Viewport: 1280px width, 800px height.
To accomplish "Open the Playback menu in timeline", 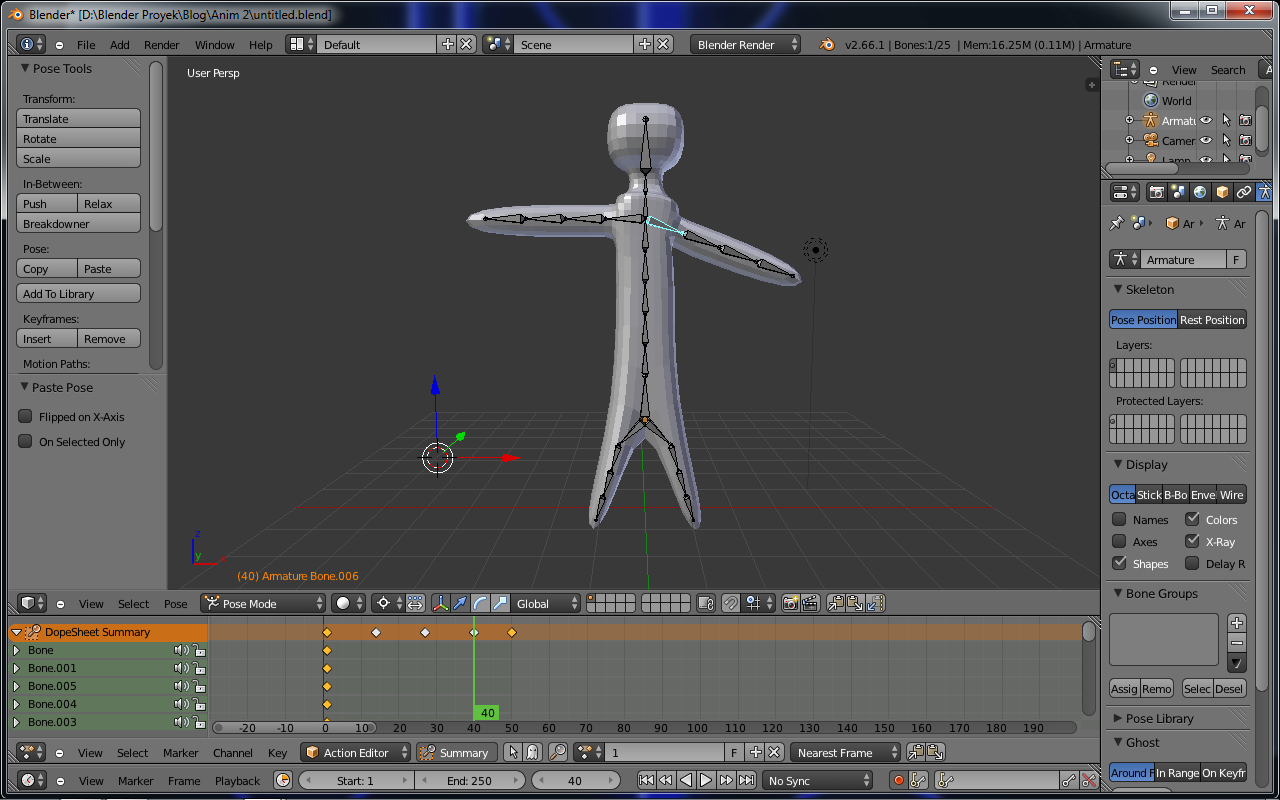I will click(x=237, y=780).
